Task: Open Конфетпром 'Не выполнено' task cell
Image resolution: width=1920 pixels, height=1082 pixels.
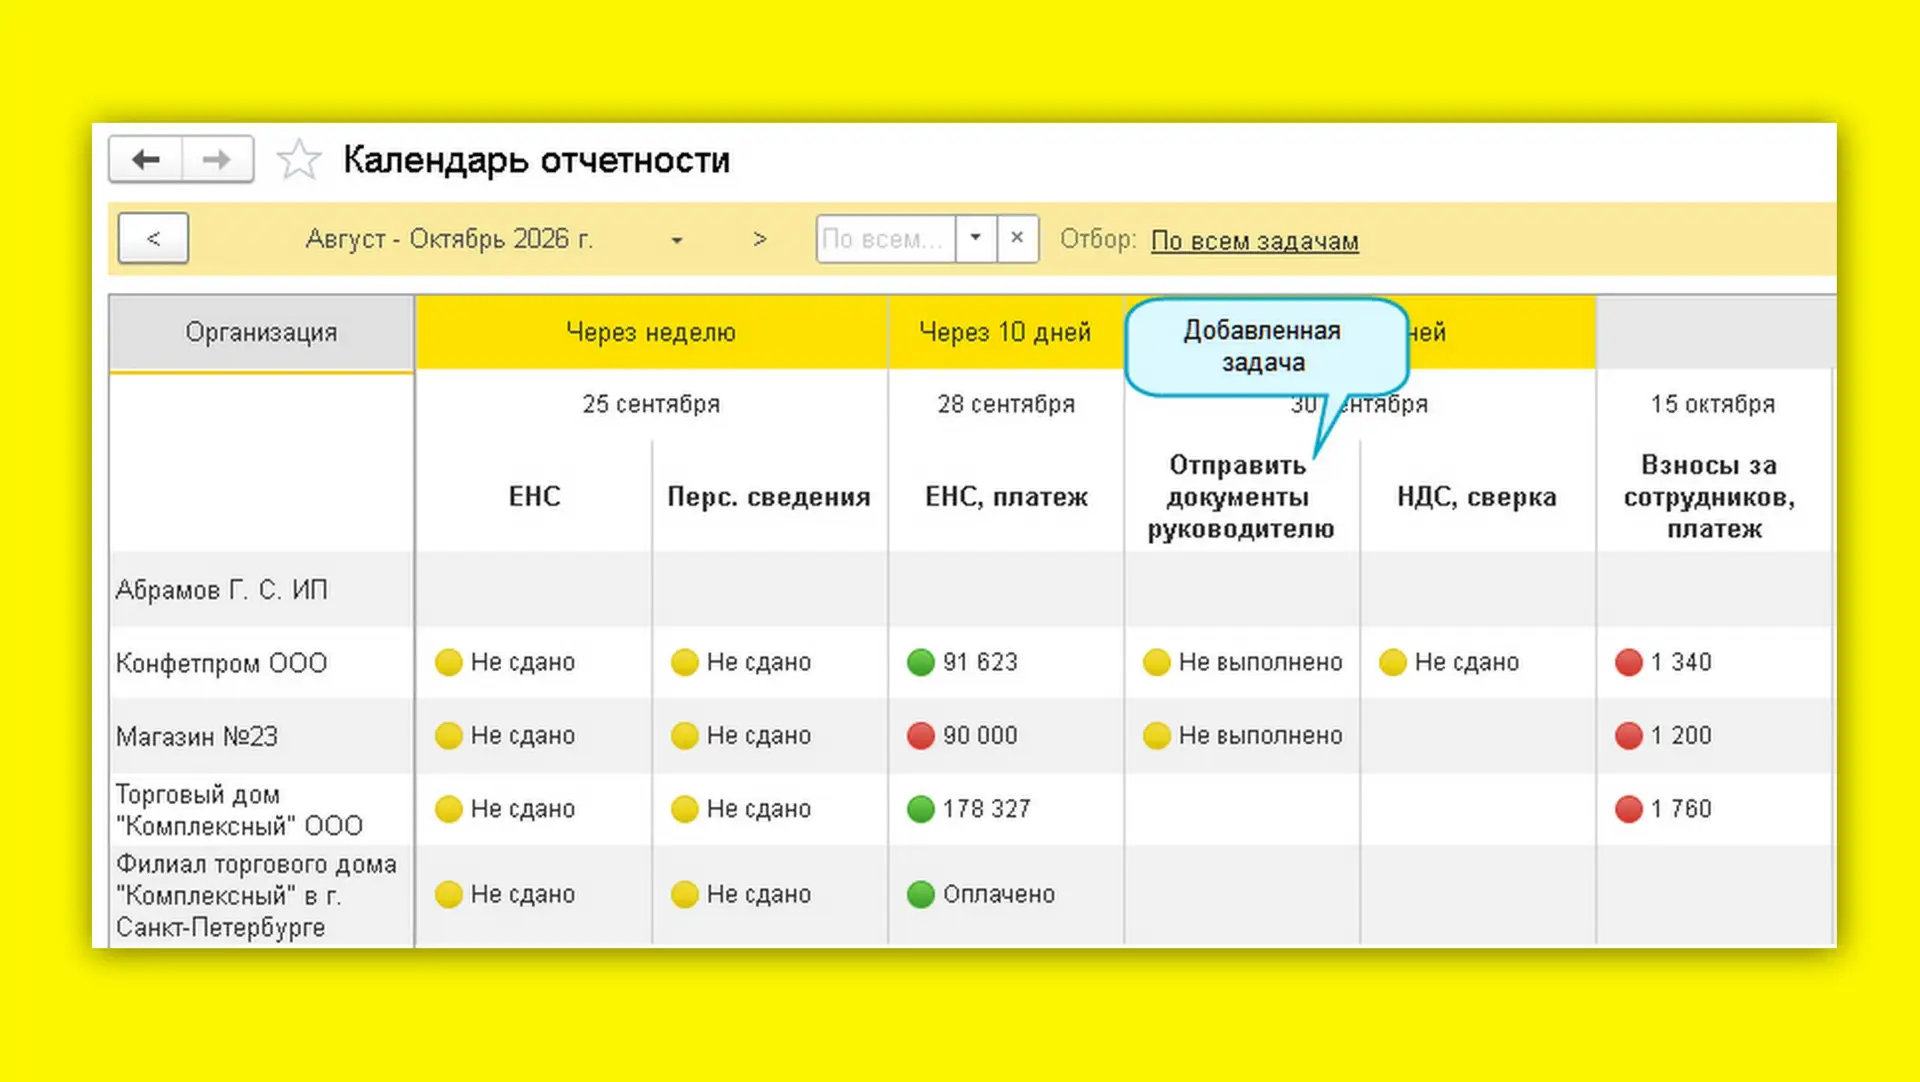Action: click(x=1242, y=662)
